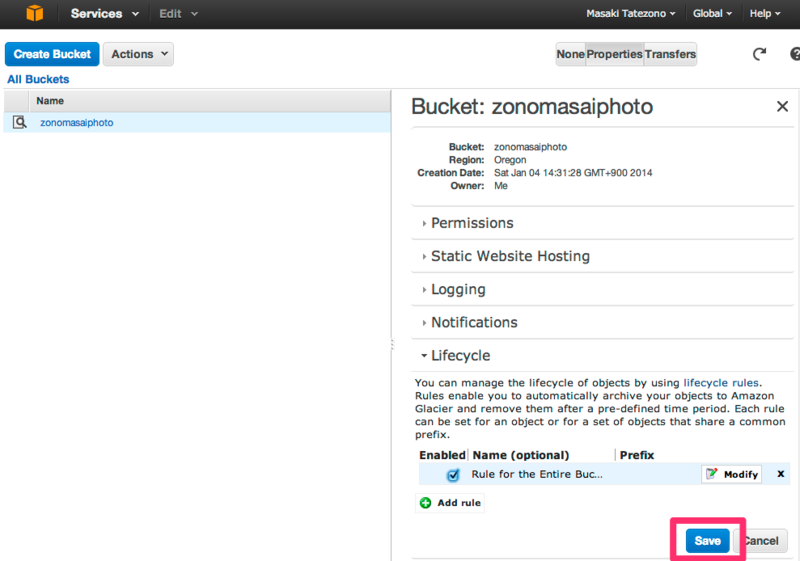Select the None view tab

(570, 54)
